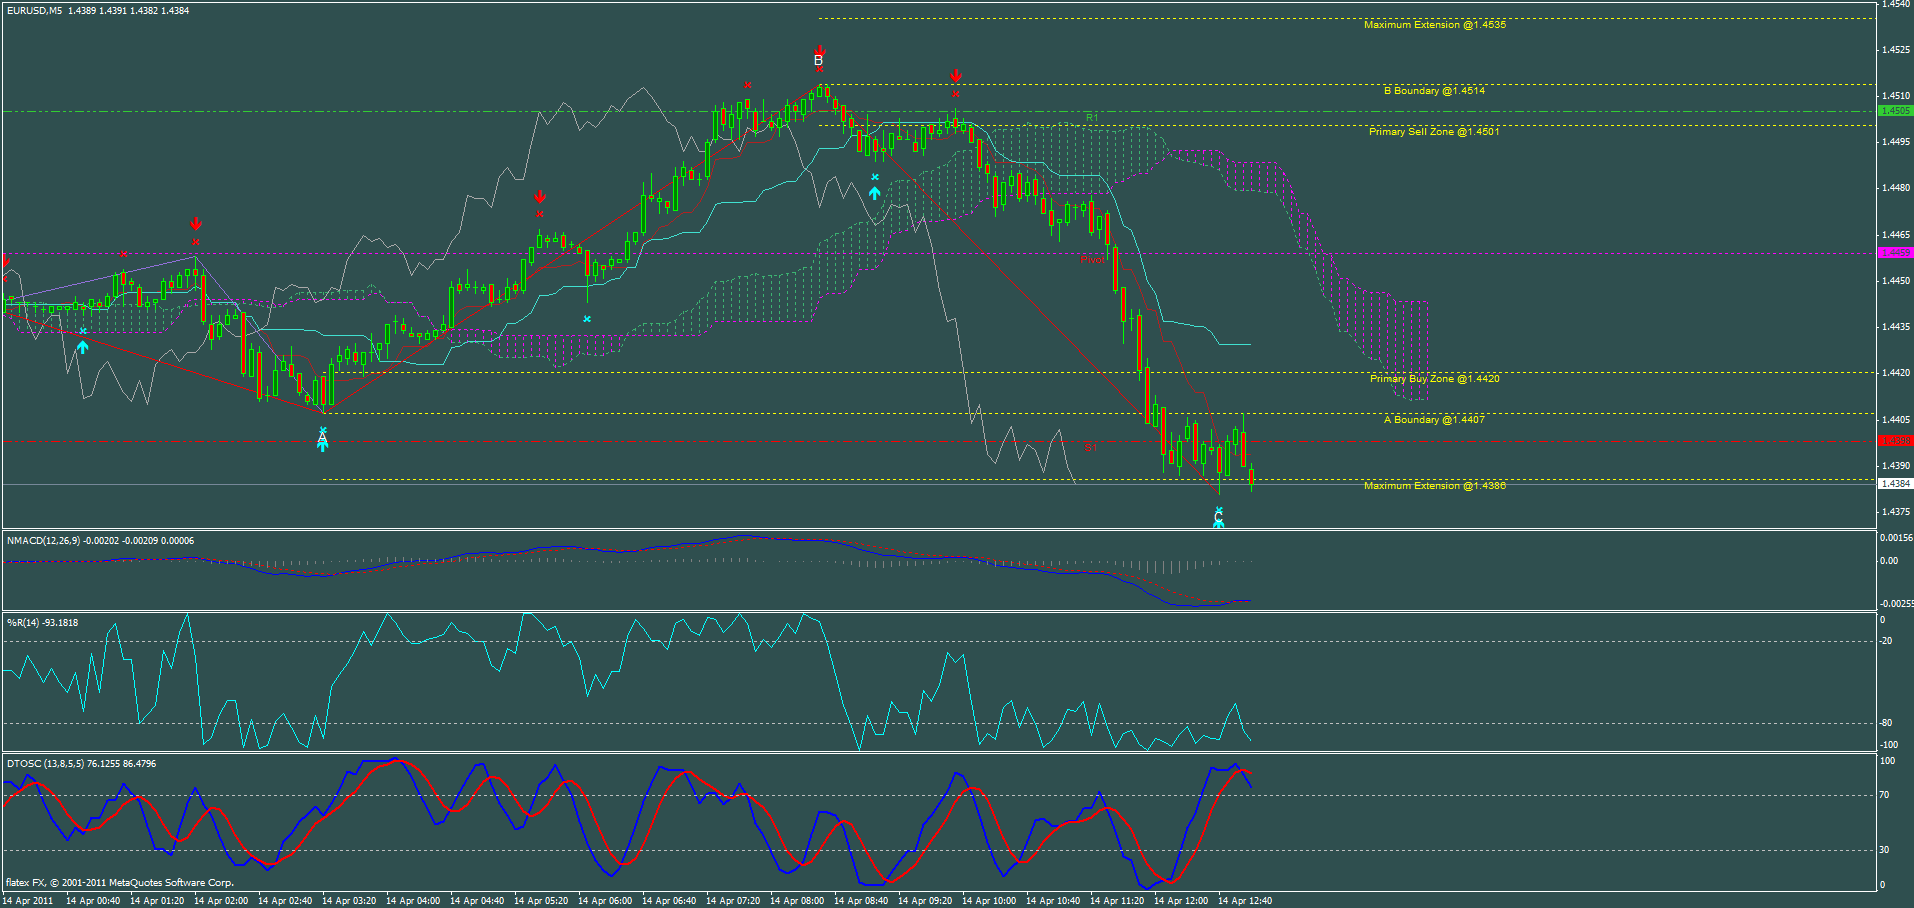1914x908 pixels.
Task: Click the Primary Sell Zone @1.4501 label
Action: click(x=1434, y=130)
